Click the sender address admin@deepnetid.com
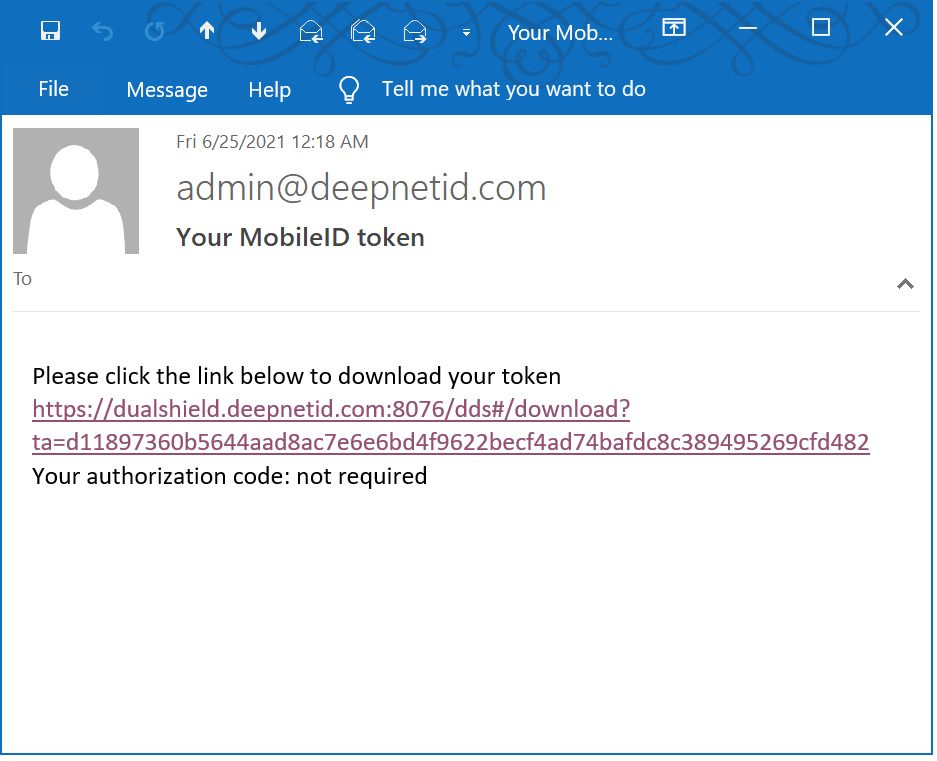The image size is (937, 761). 361,188
